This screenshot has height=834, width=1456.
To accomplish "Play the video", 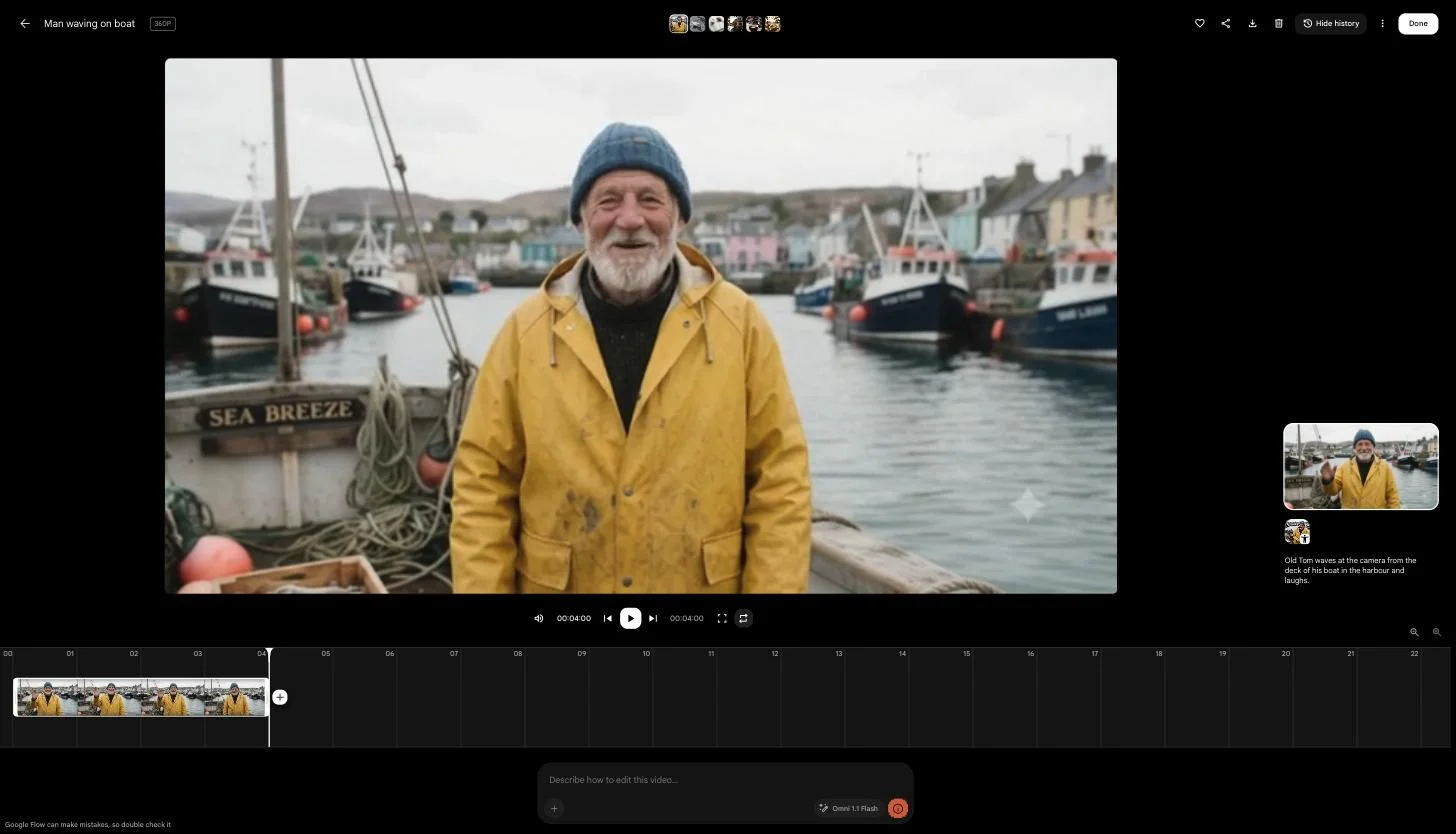I will pos(630,618).
